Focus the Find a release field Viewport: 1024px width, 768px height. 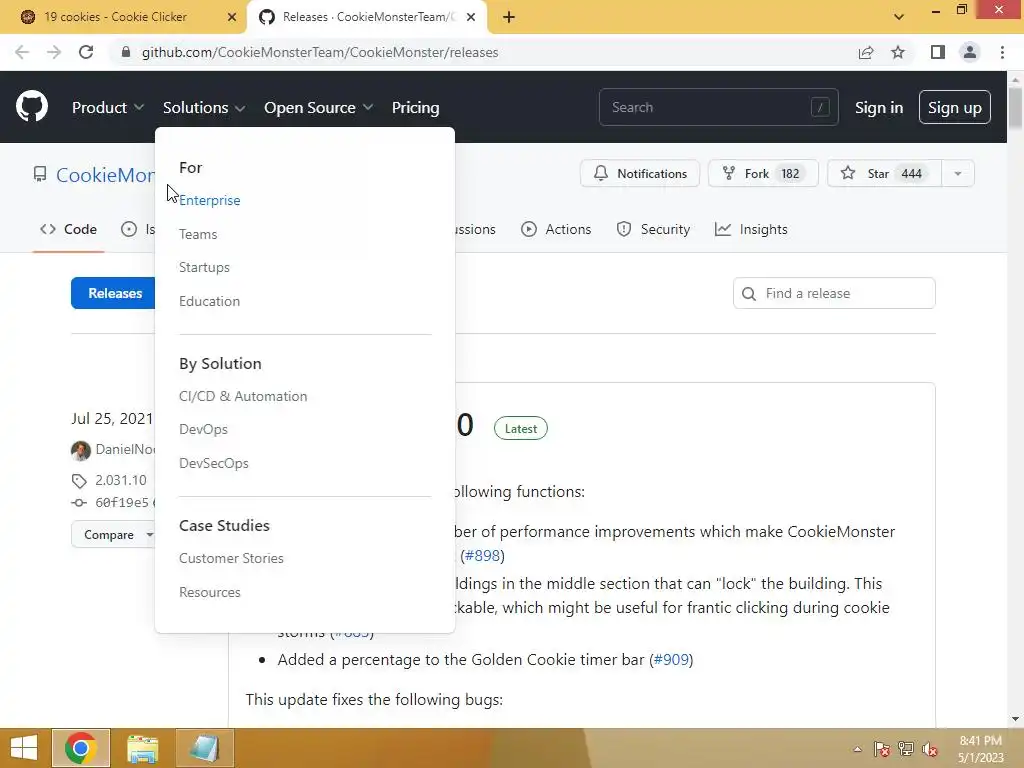coord(834,293)
